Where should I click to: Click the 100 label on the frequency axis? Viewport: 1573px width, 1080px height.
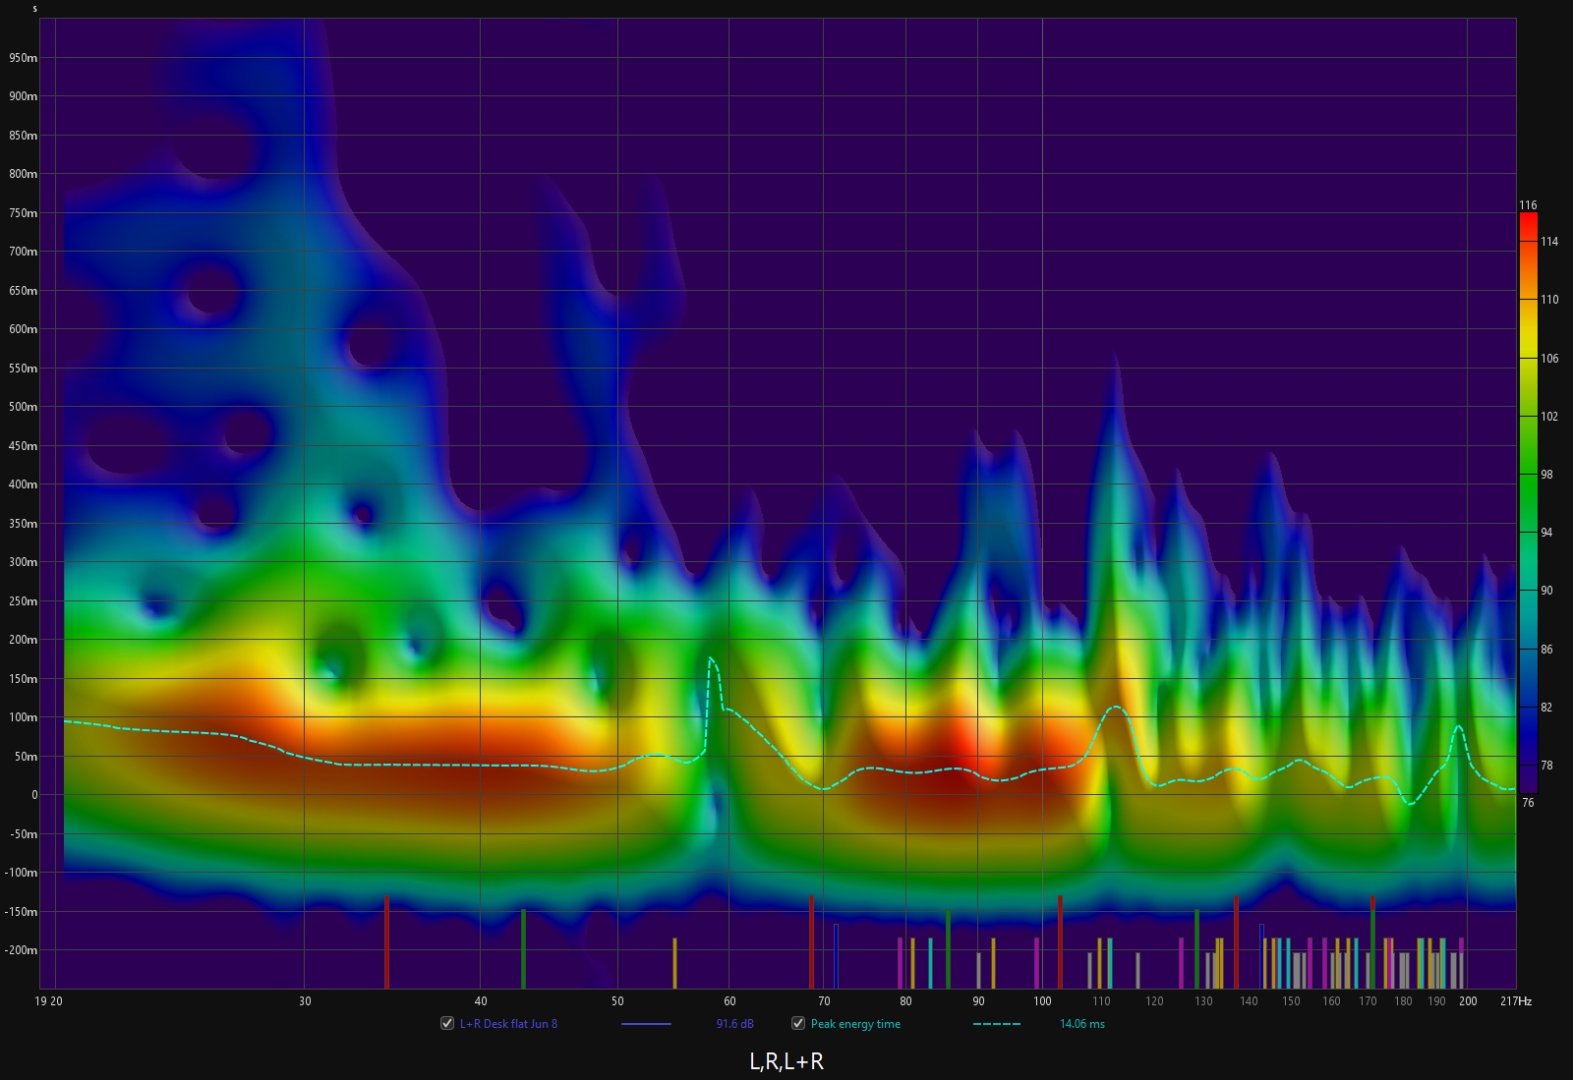[x=1042, y=1001]
